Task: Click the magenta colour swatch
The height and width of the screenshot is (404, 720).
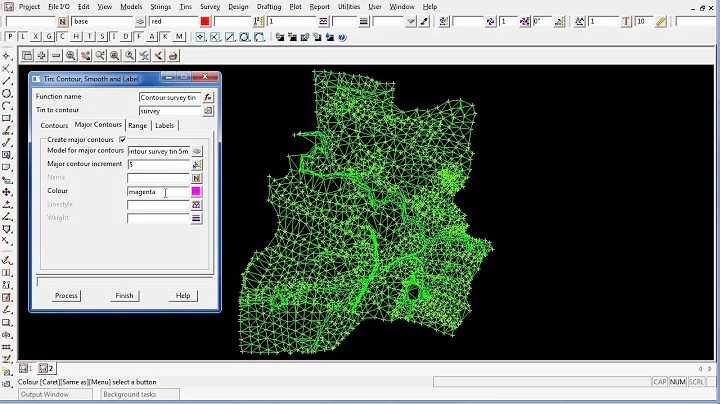Action: point(196,191)
